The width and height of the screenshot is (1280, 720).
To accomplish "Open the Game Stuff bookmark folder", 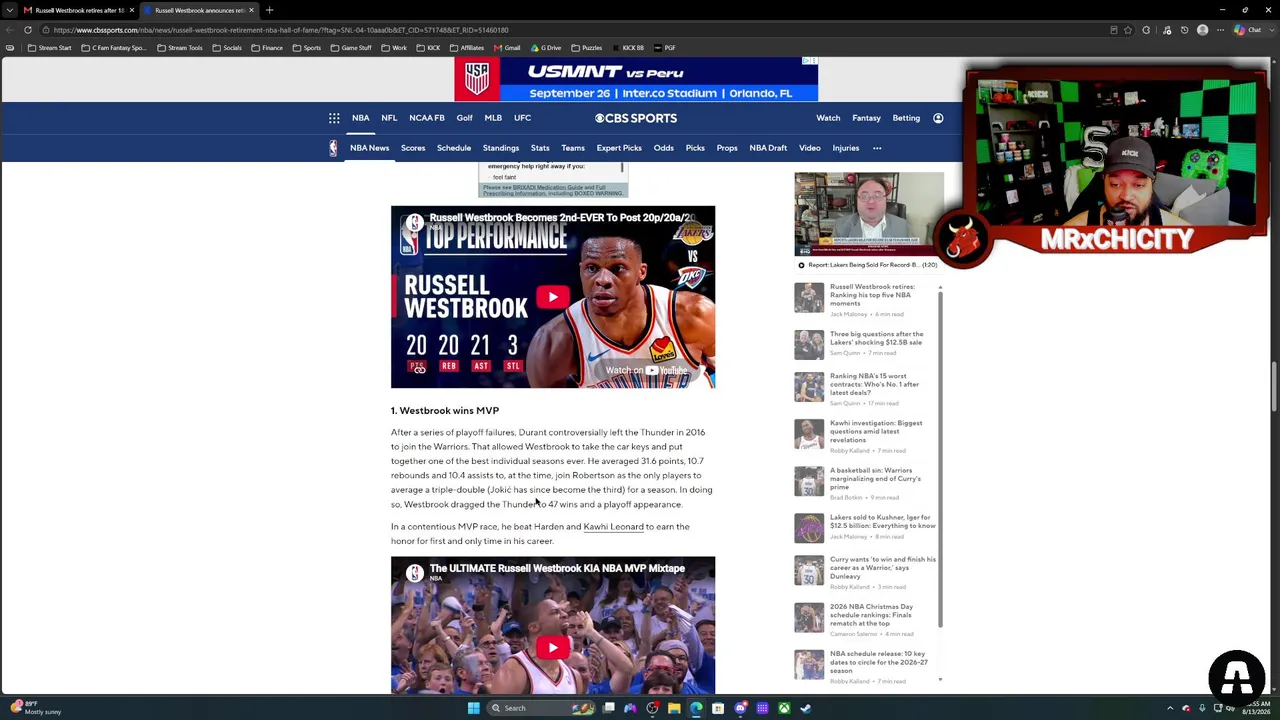I will 351,48.
